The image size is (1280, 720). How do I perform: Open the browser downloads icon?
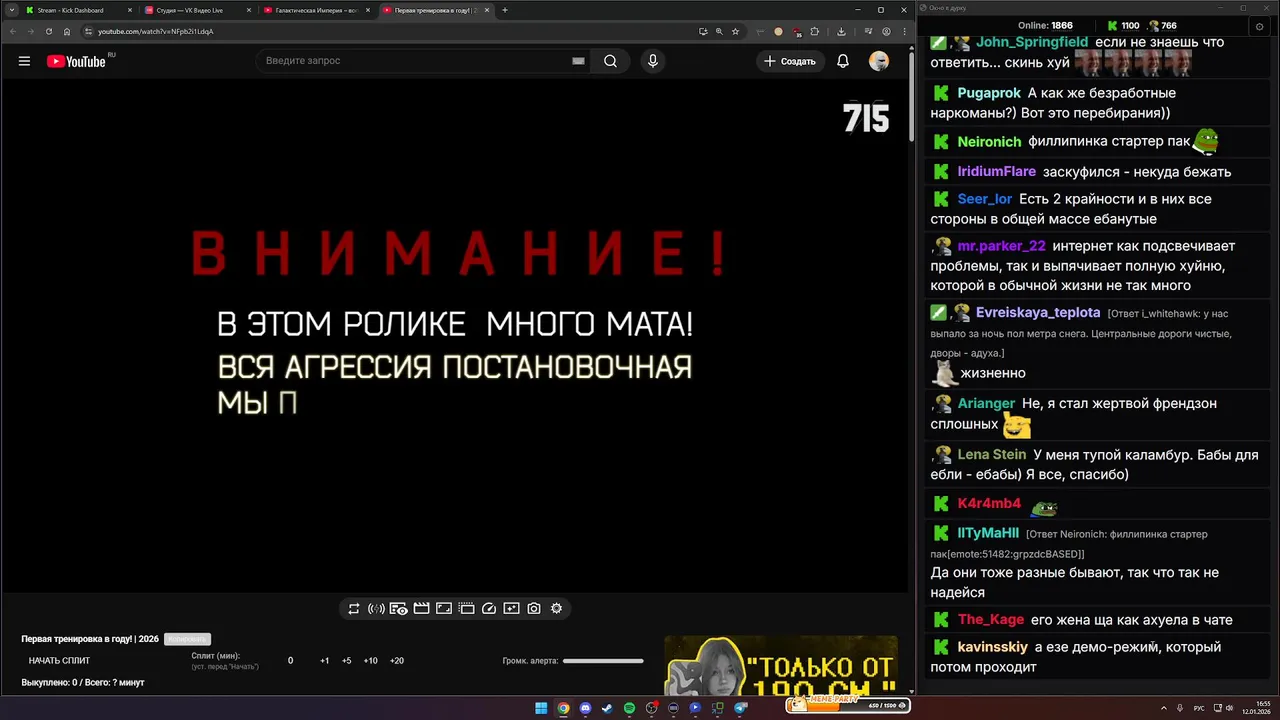point(842,31)
